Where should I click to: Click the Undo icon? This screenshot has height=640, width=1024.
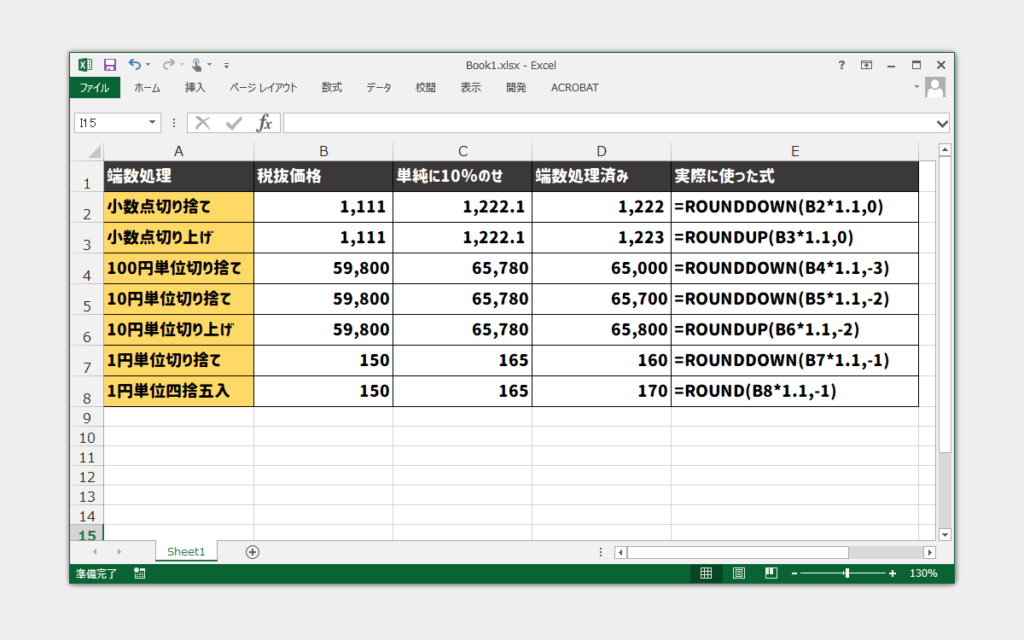click(x=135, y=64)
